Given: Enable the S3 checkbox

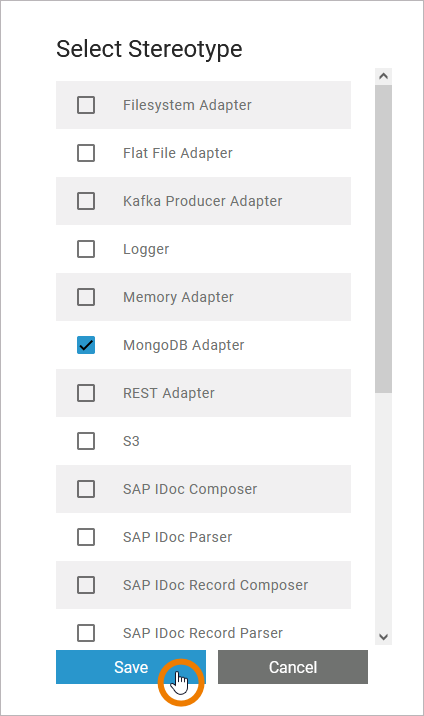Looking at the screenshot, I should pyautogui.click(x=86, y=441).
